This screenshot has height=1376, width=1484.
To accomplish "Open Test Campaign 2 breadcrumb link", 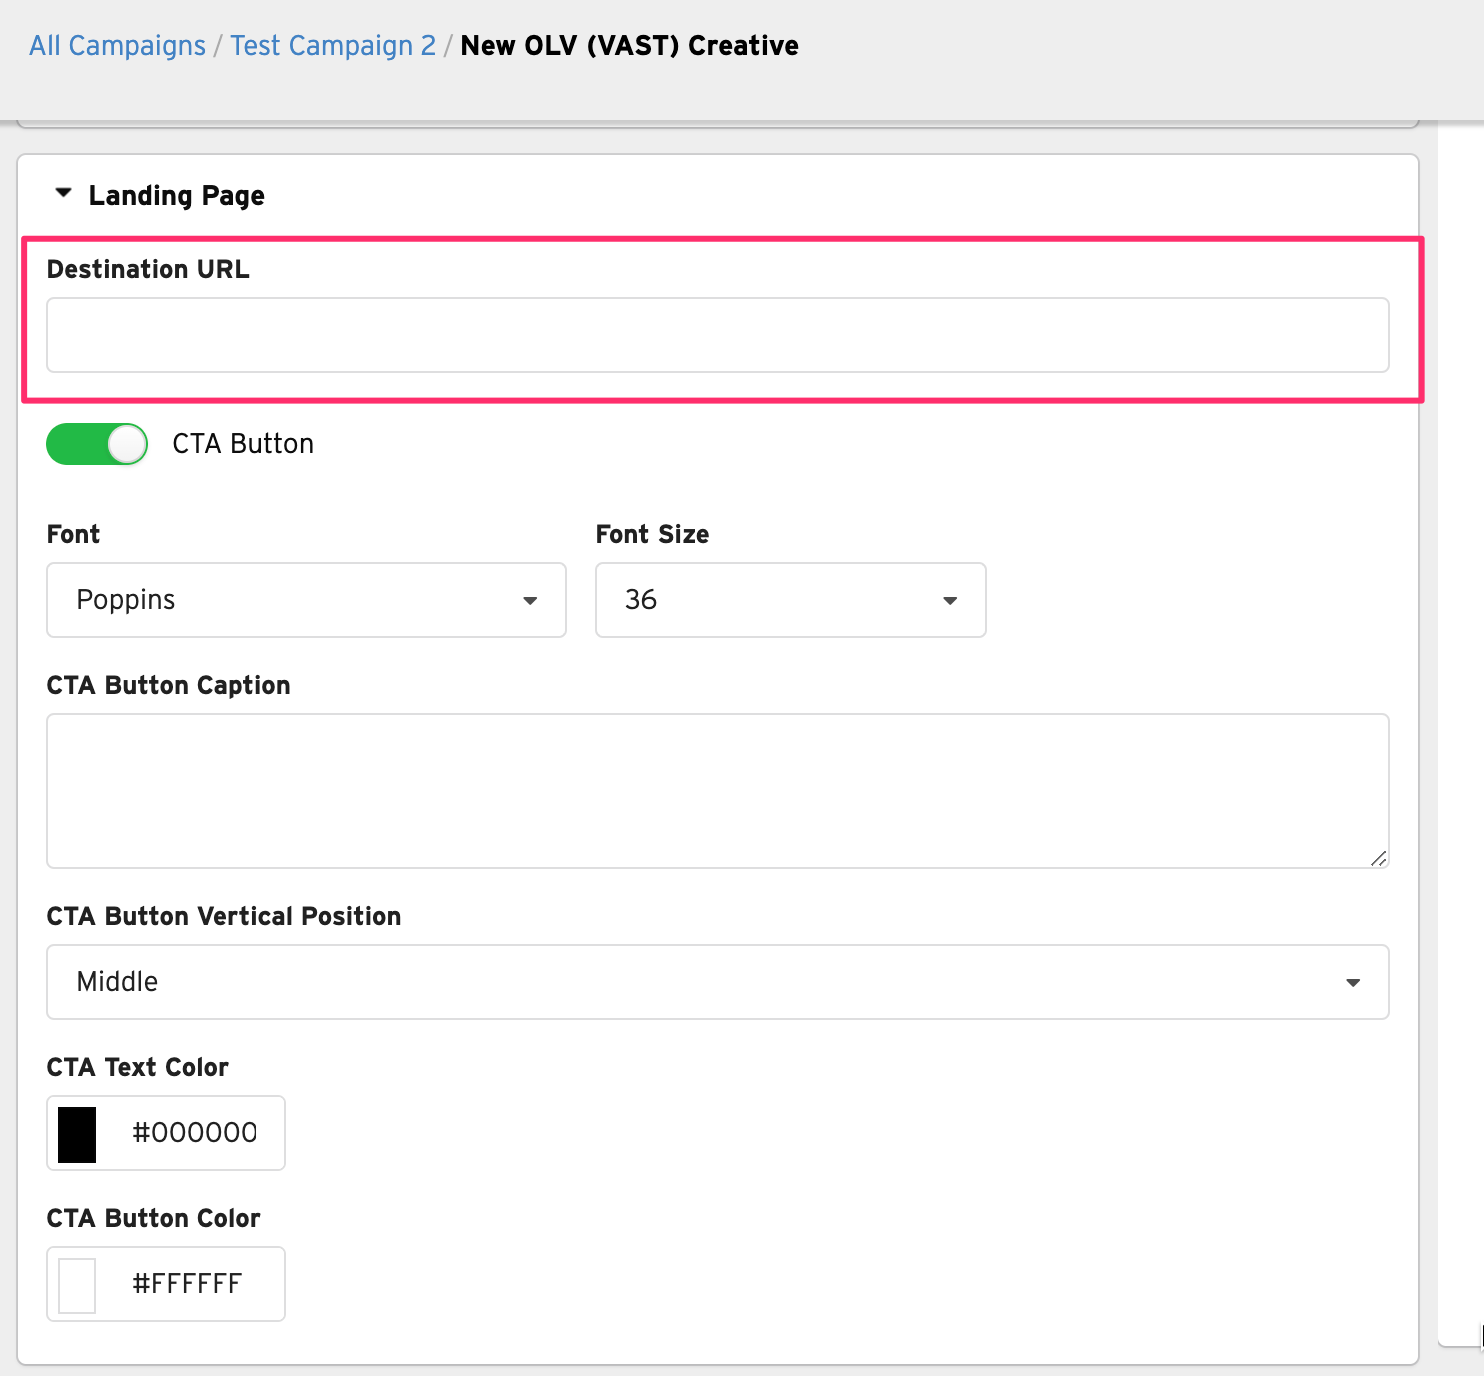I will point(333,46).
